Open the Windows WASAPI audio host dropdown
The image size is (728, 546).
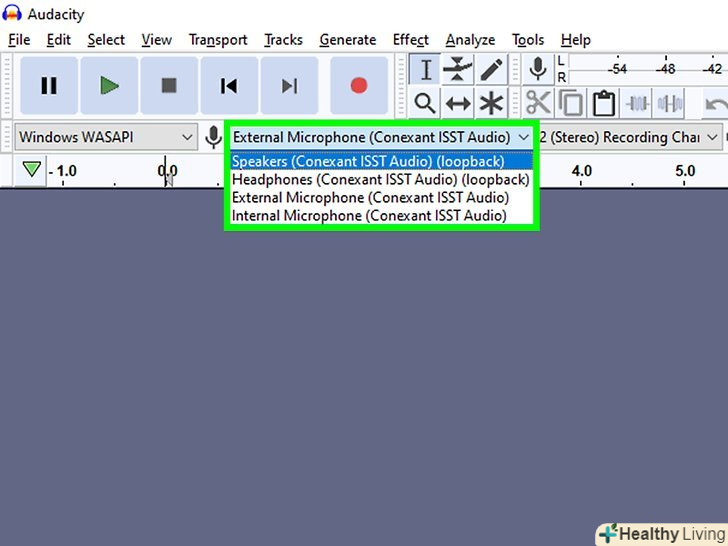tap(106, 137)
